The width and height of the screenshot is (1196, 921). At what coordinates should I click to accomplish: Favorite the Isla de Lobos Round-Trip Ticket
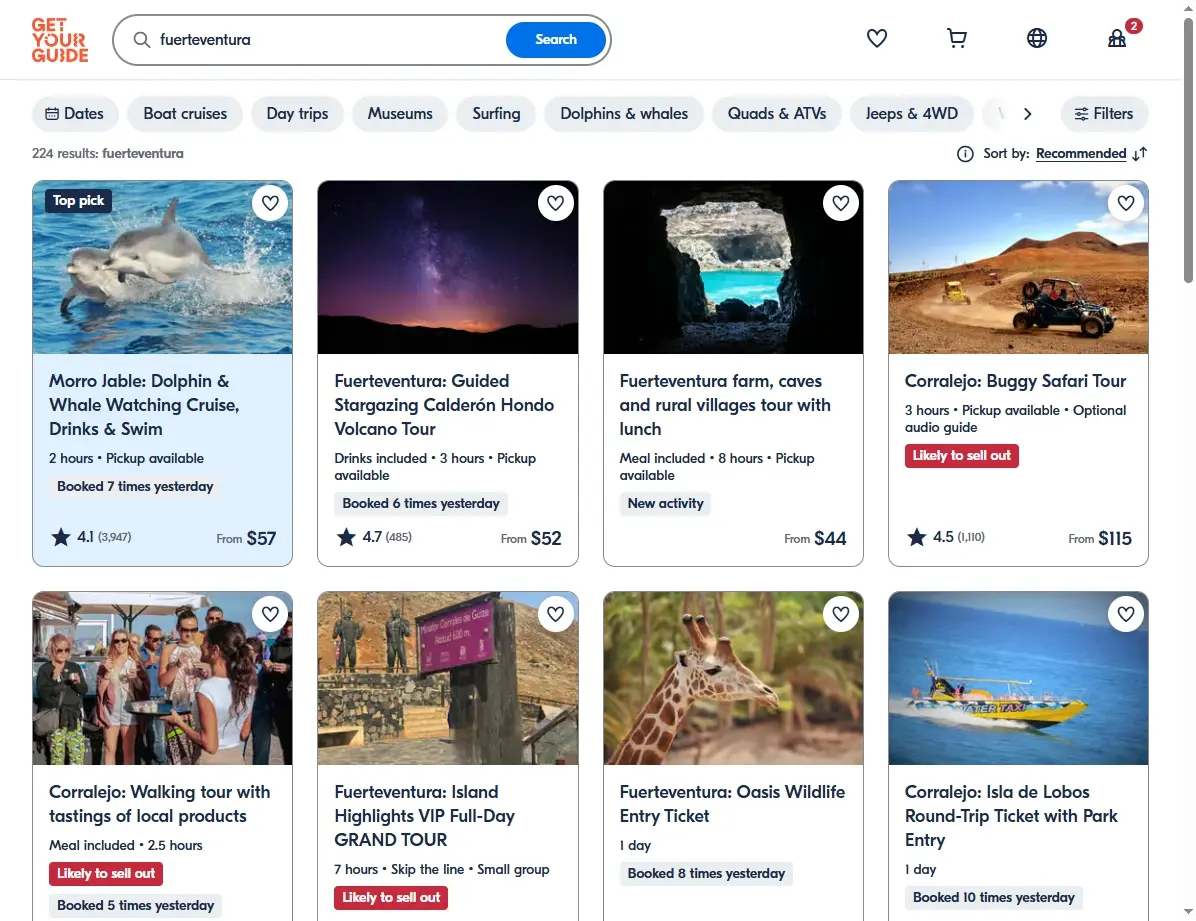[x=1126, y=613]
